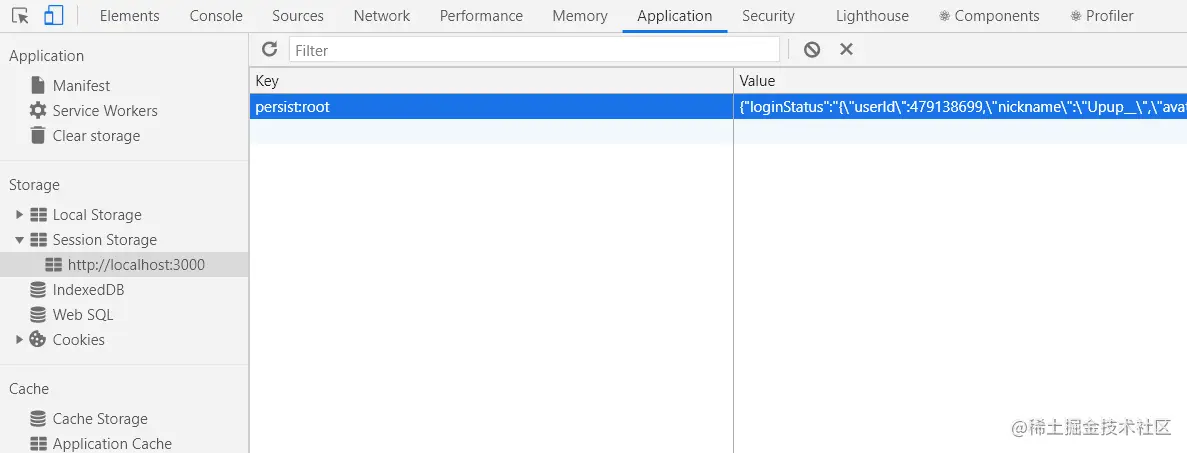Click the Application section heading
This screenshot has height=453, width=1187.
[46, 56]
